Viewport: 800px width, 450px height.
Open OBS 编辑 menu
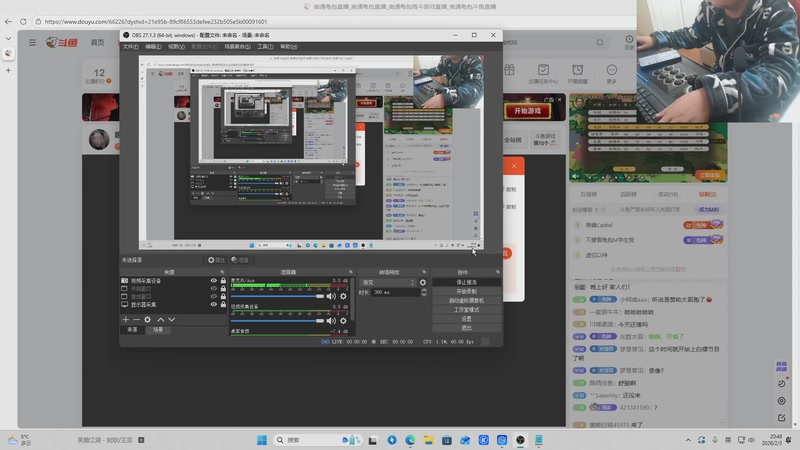[x=153, y=46]
